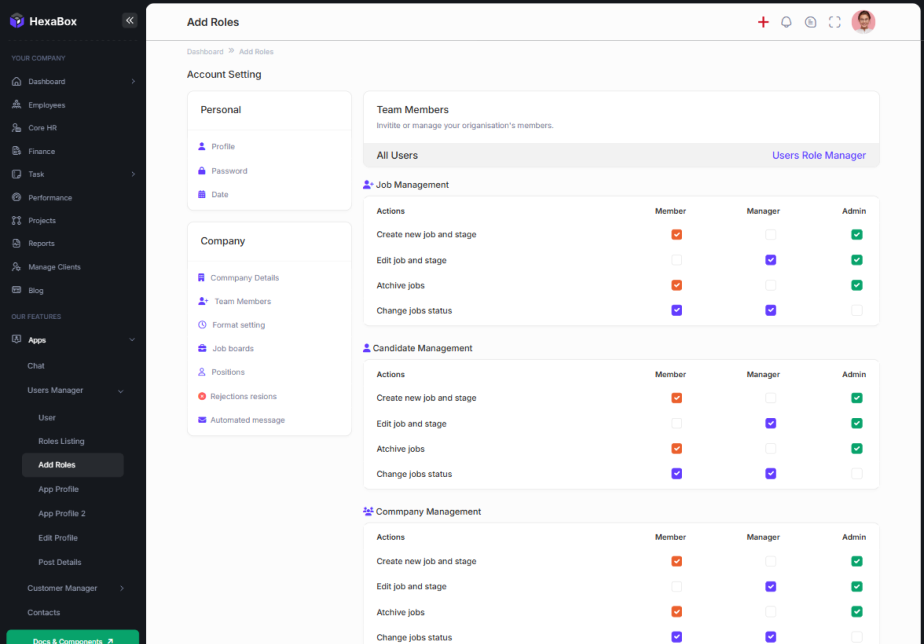This screenshot has width=924, height=644.
Task: Go to Dashboard breadcrumb link
Action: [205, 51]
